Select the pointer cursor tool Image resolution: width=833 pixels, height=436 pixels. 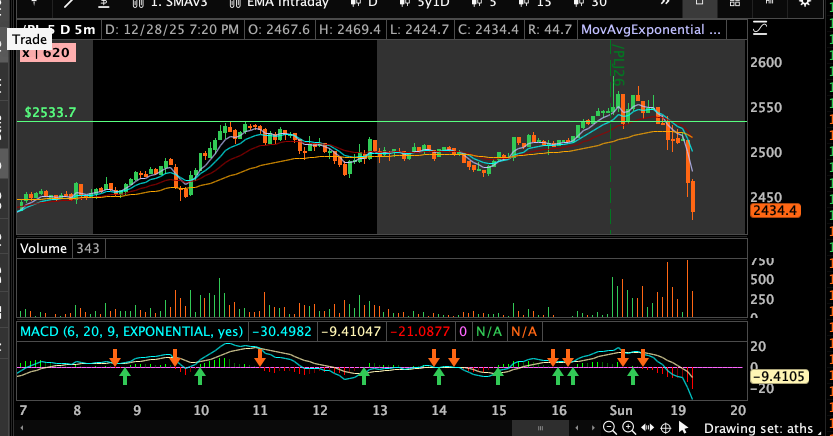coord(683,428)
